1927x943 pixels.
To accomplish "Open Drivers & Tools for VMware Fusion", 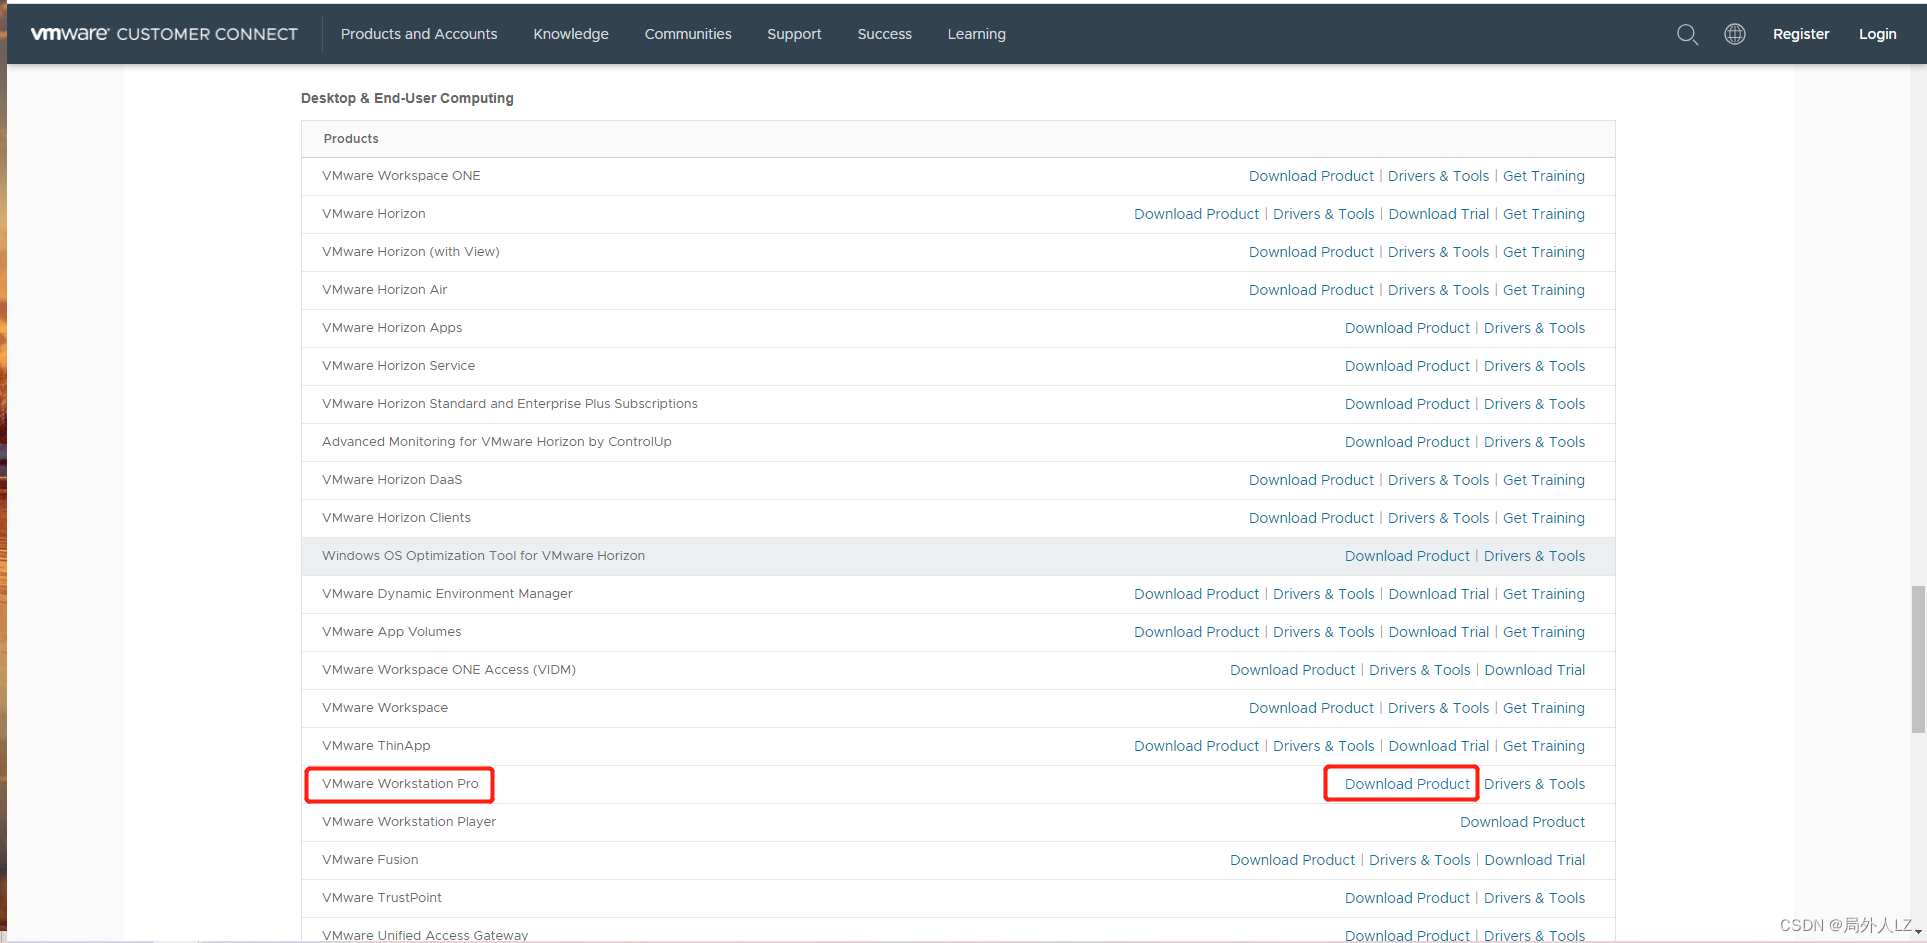I will pos(1419,860).
